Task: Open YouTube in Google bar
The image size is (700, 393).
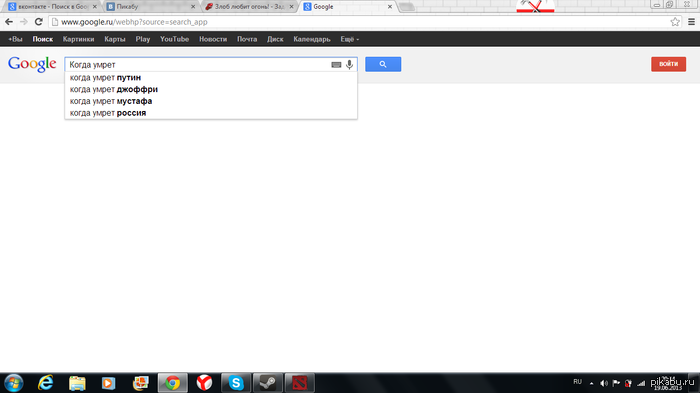Action: pos(175,39)
